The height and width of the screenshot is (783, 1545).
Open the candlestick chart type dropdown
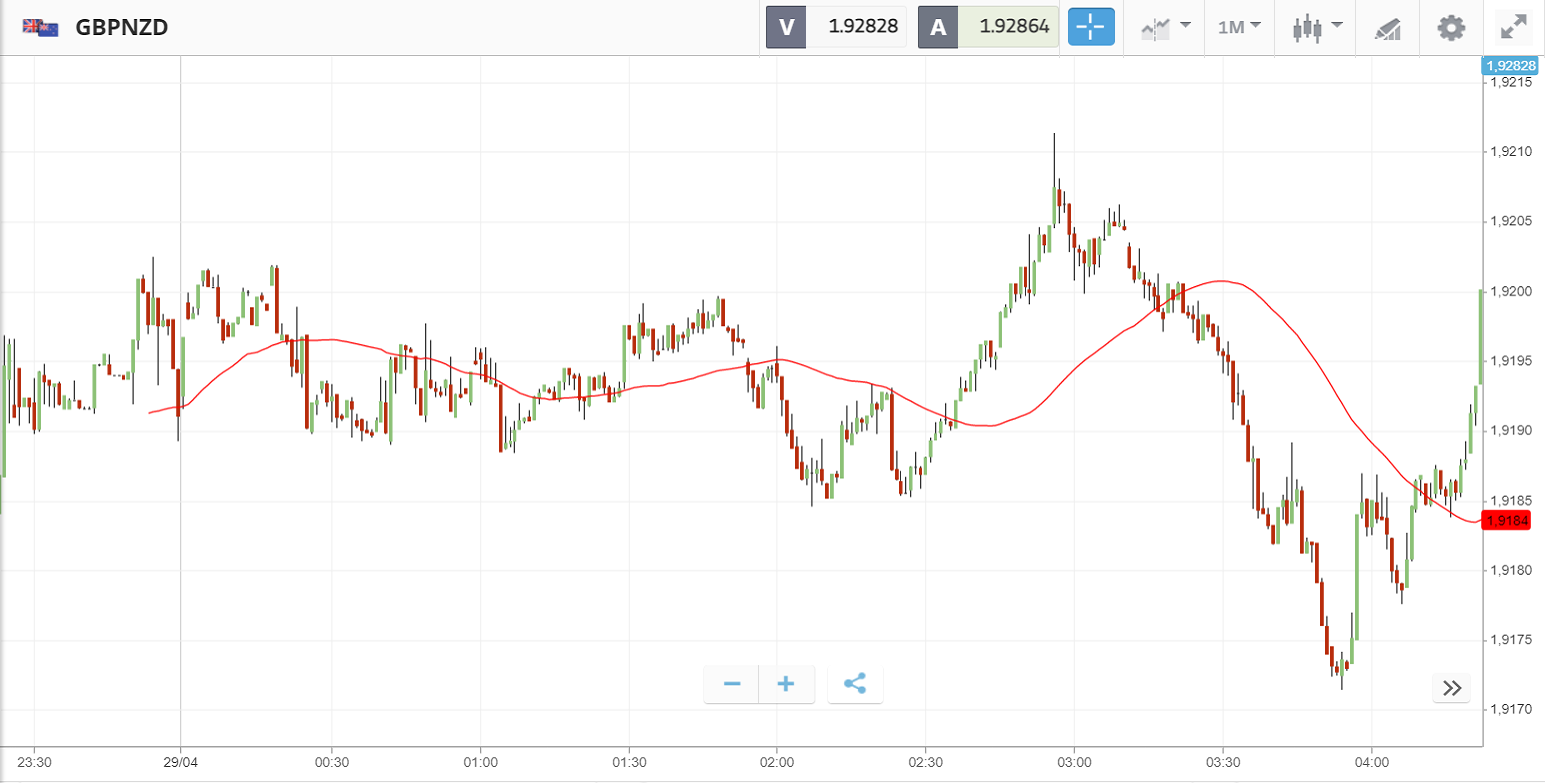point(1316,27)
